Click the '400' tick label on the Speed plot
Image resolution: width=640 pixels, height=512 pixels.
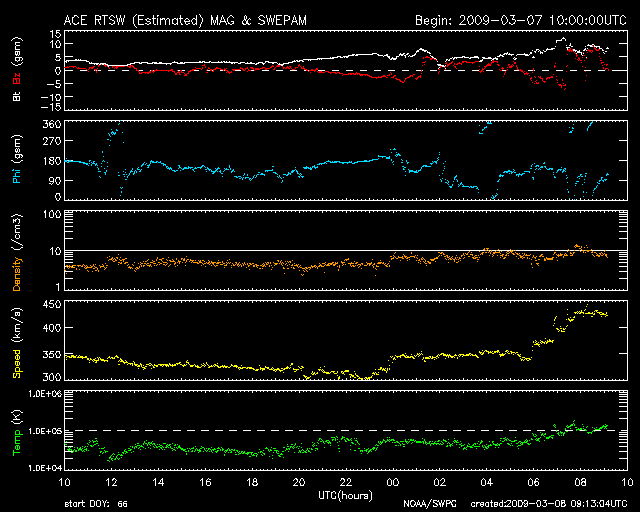[x=52, y=328]
